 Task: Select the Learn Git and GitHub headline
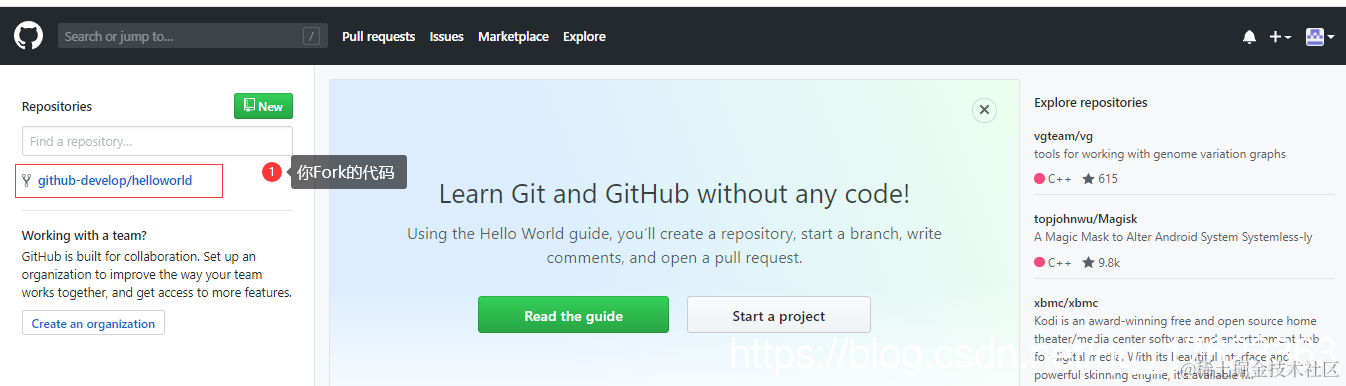pyautogui.click(x=674, y=193)
